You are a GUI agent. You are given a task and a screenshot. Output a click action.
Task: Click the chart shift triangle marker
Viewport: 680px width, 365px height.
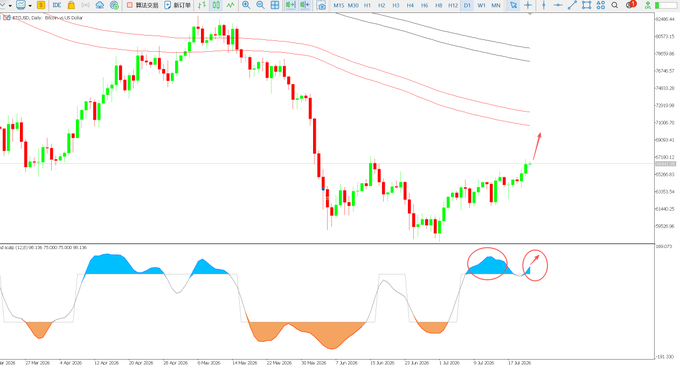pos(530,14)
